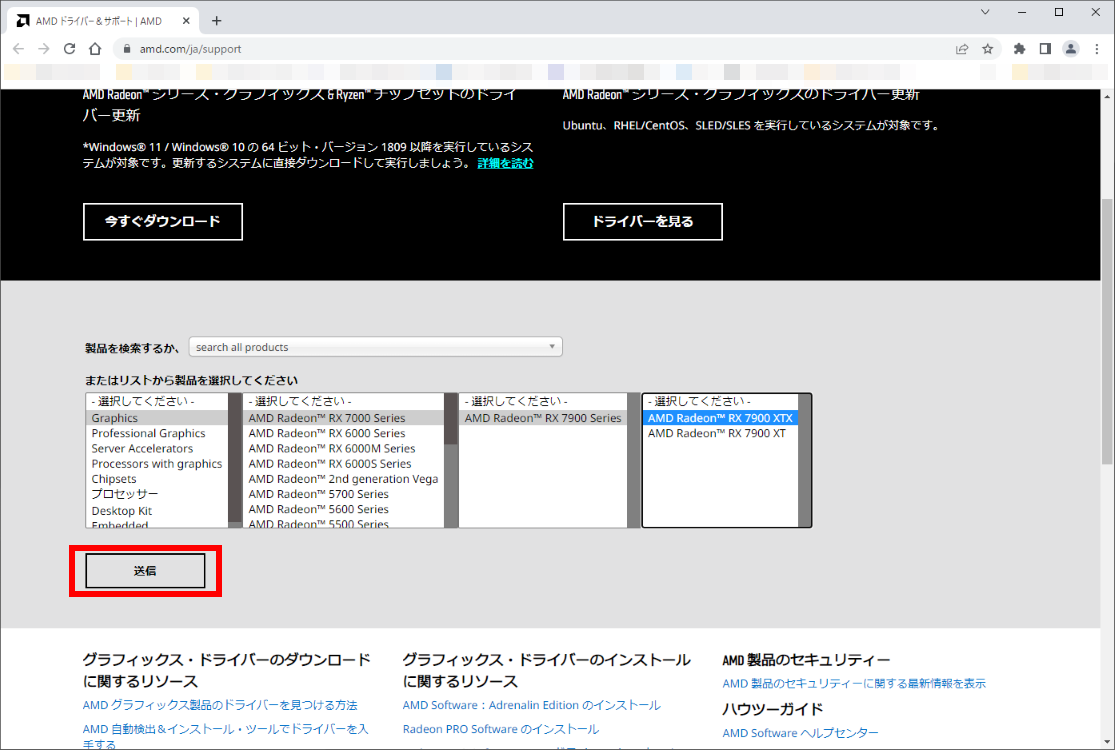Open AMD Software ヘルプセンター link

click(x=800, y=733)
